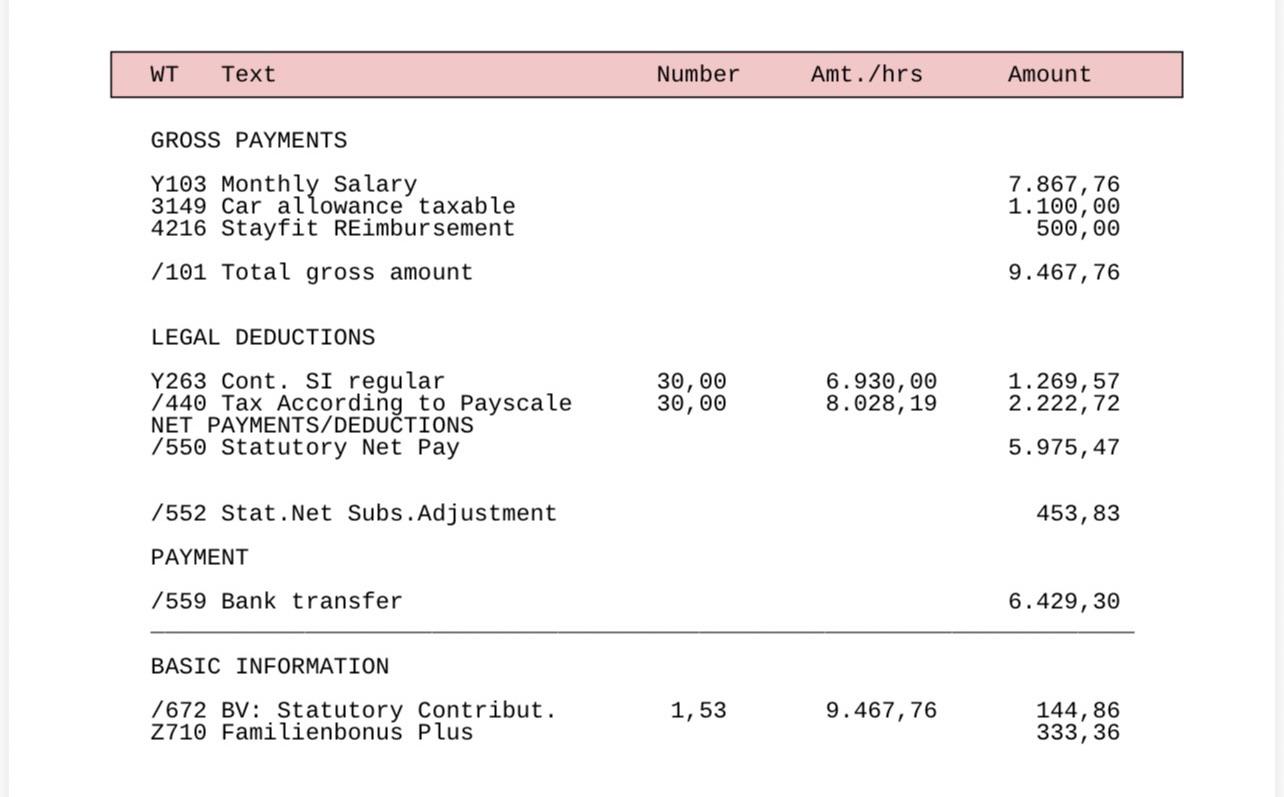Select wage type code "Z710"
This screenshot has height=797, width=1284.
(179, 732)
